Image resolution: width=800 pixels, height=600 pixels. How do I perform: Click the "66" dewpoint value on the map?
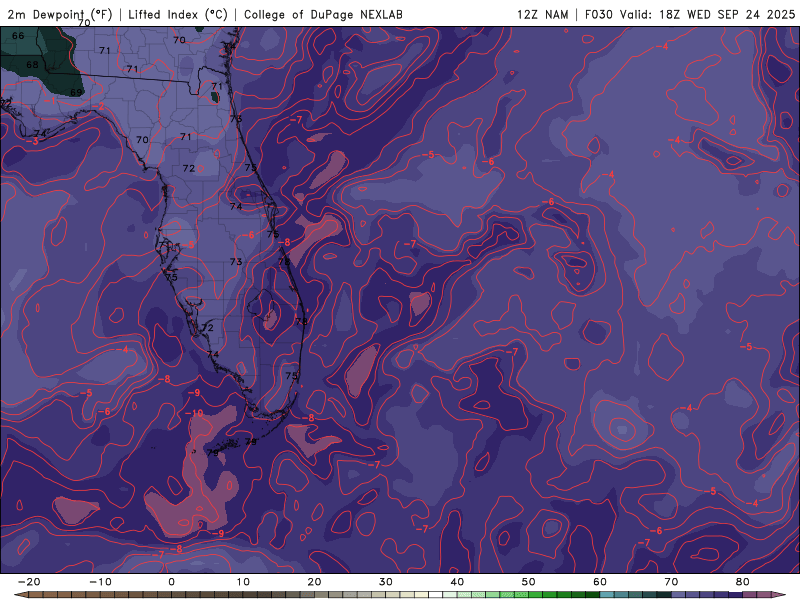point(18,36)
